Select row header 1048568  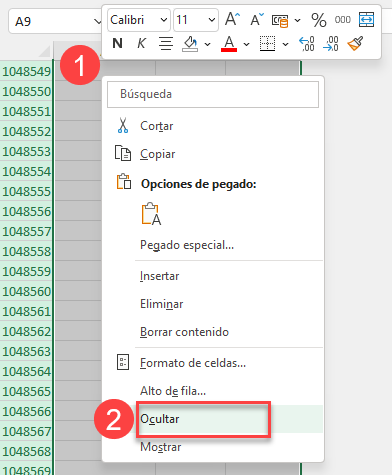coord(26,451)
